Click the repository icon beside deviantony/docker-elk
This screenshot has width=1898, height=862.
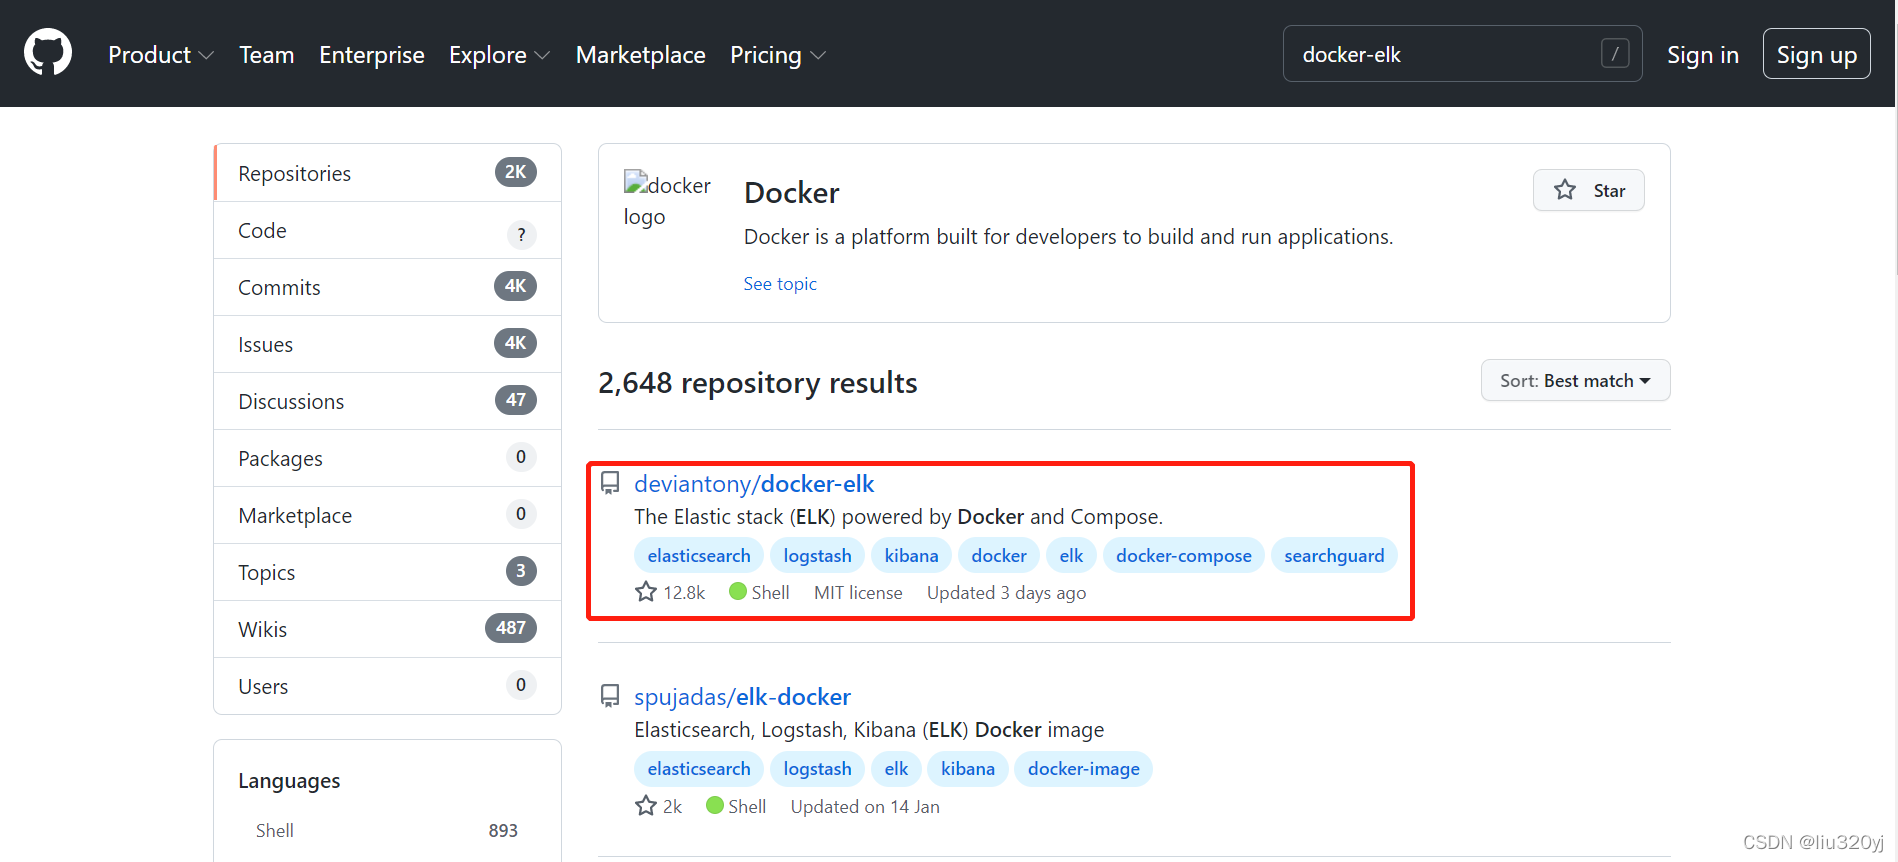coord(610,484)
